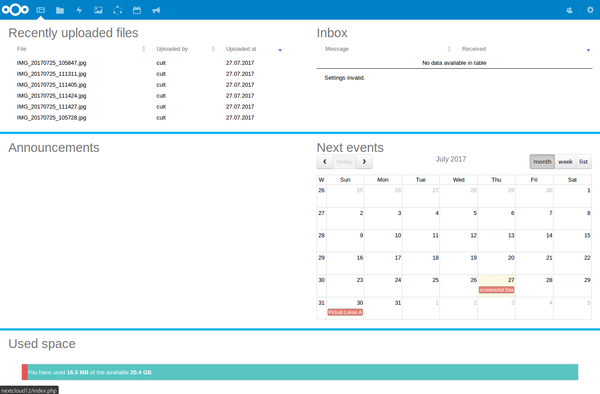Open the Activity lightning bolt icon
Image resolution: width=600 pixels, height=394 pixels.
79,10
